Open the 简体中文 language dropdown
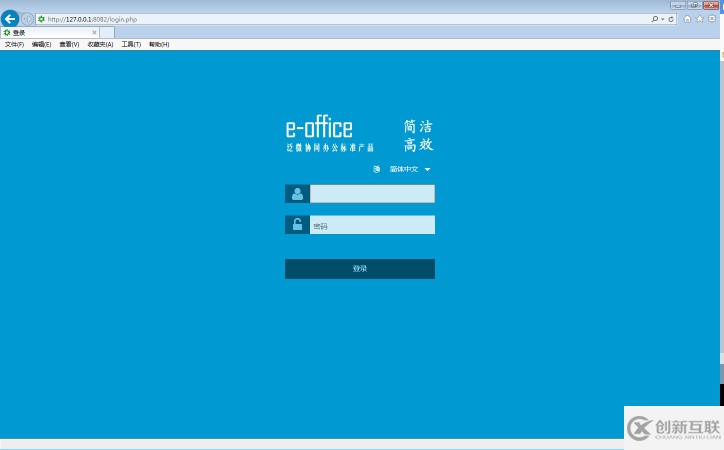724x450 pixels. click(410, 169)
